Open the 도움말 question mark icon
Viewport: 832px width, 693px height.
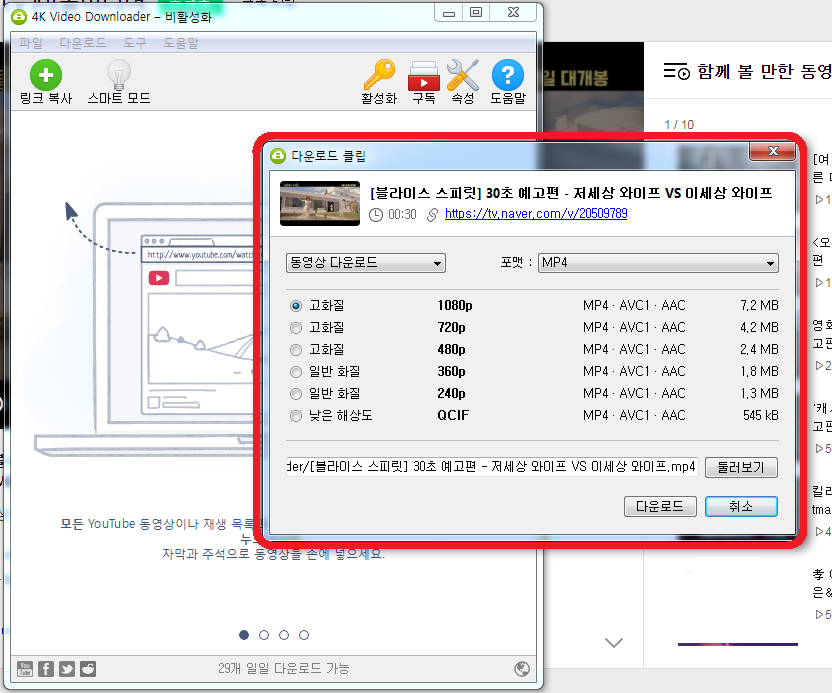click(x=508, y=75)
